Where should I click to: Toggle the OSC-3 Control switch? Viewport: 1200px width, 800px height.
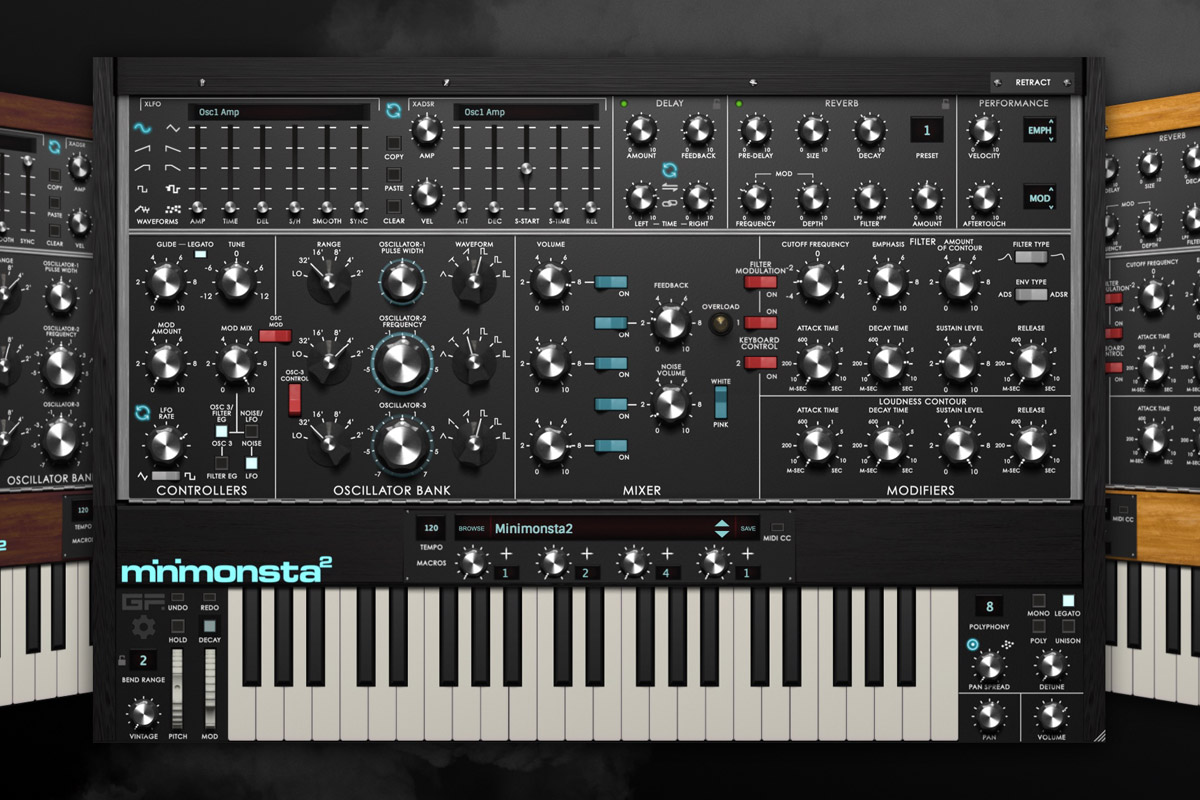point(295,399)
